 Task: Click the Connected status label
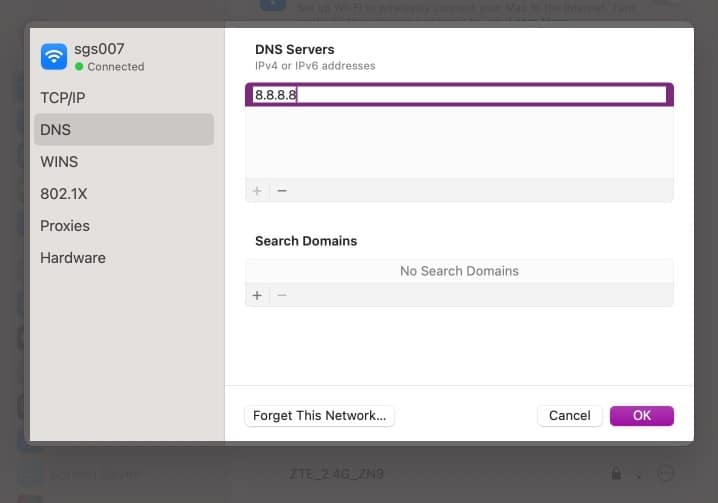tap(116, 67)
